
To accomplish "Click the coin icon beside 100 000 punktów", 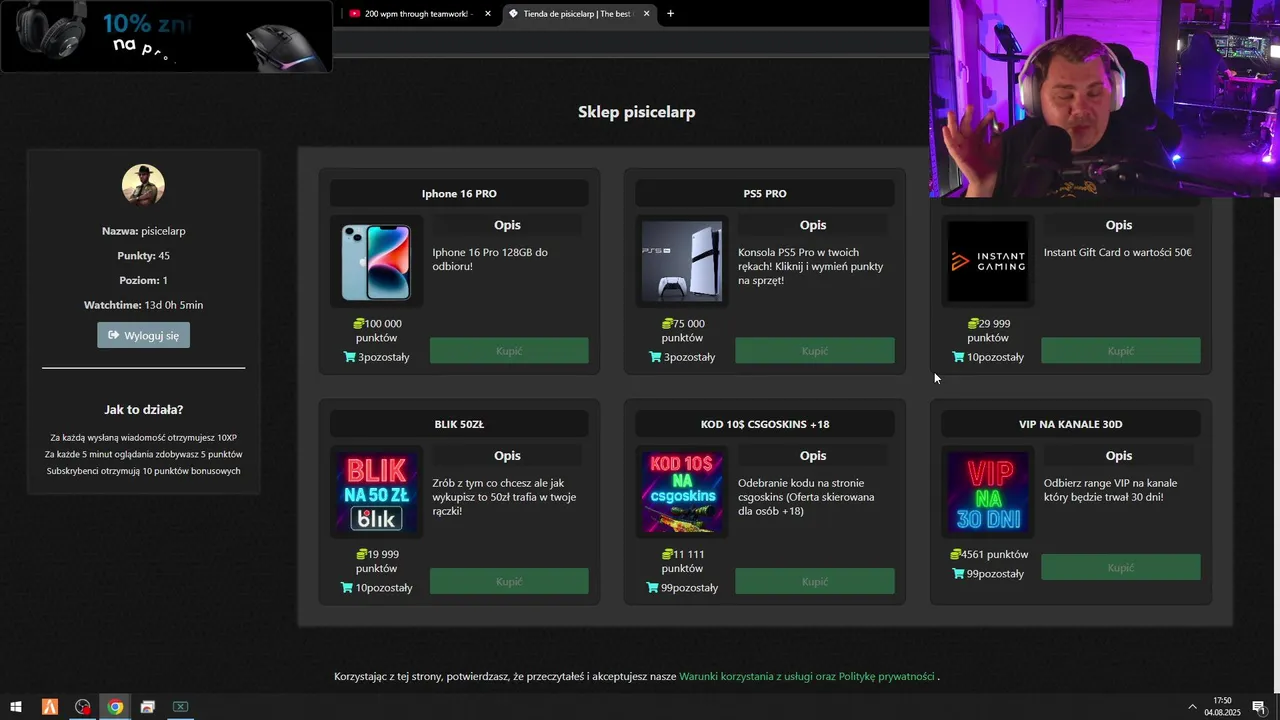I will pyautogui.click(x=358, y=324).
